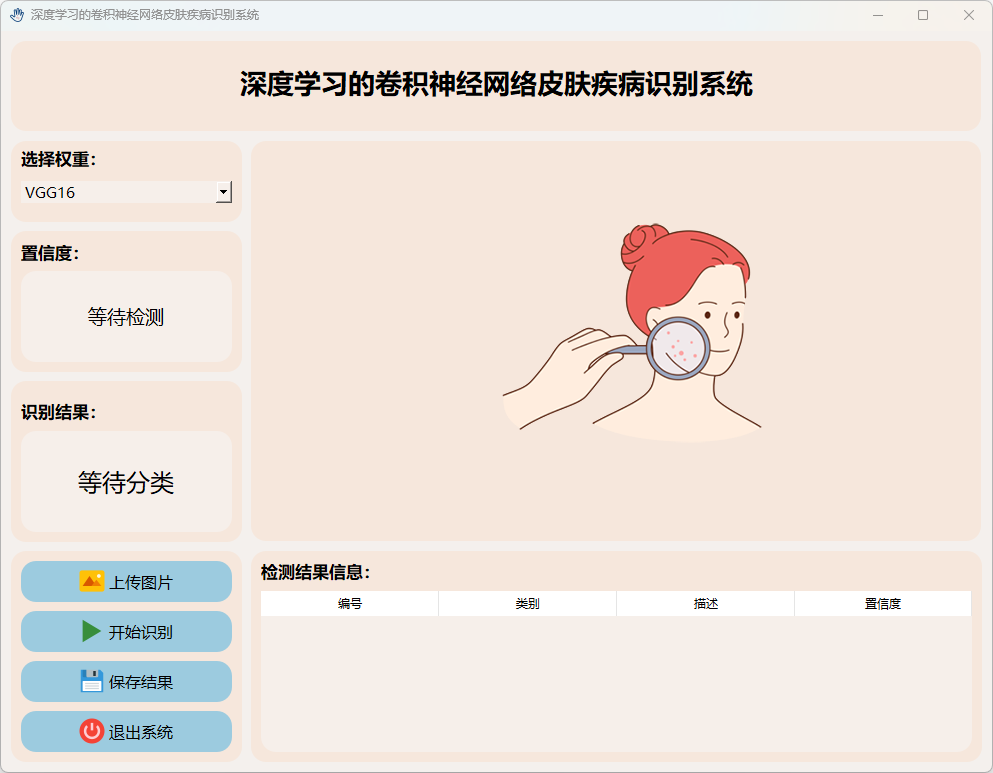Click the 置信度 table column header

(883, 603)
